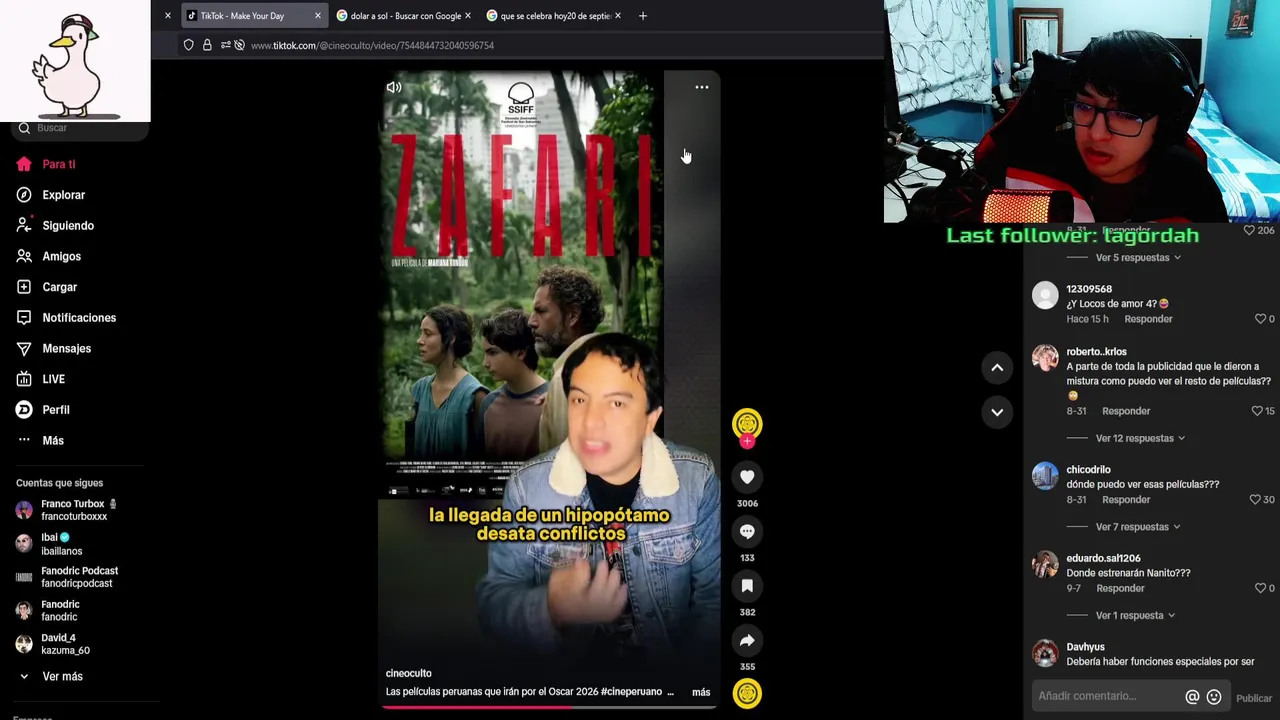Viewport: 1280px width, 720px height.
Task: Go to next video with down arrow
Action: point(997,412)
